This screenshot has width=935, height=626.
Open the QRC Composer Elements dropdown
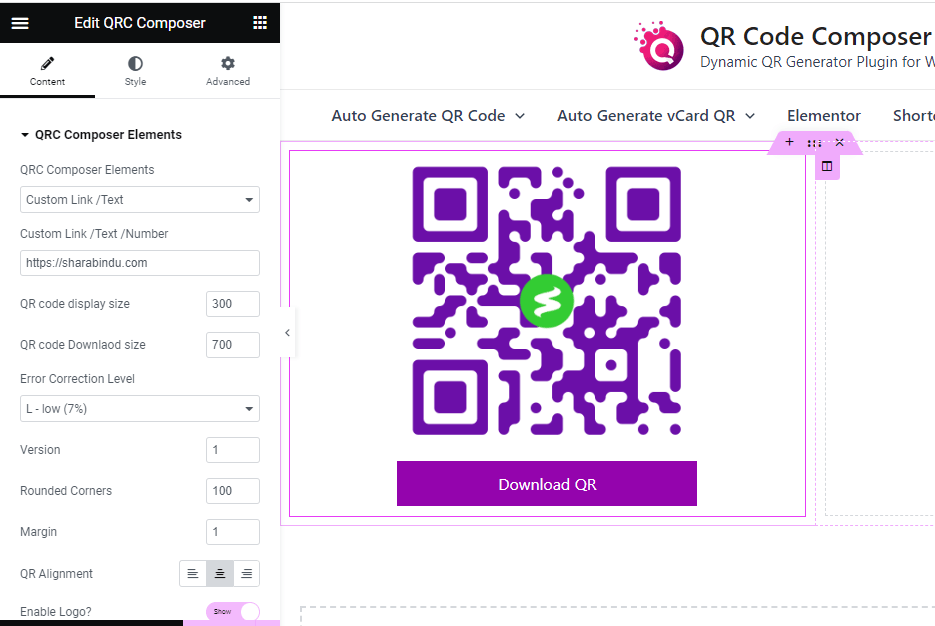click(139, 200)
